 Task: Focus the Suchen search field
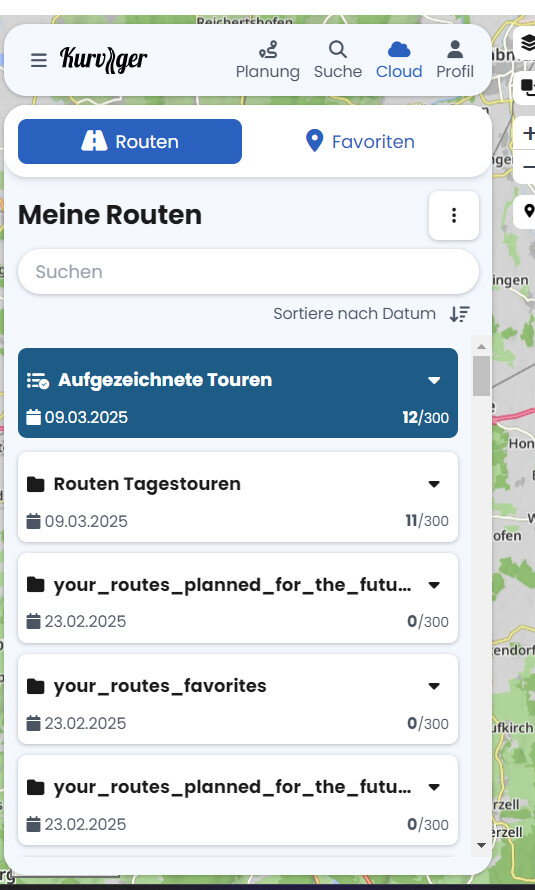point(248,271)
